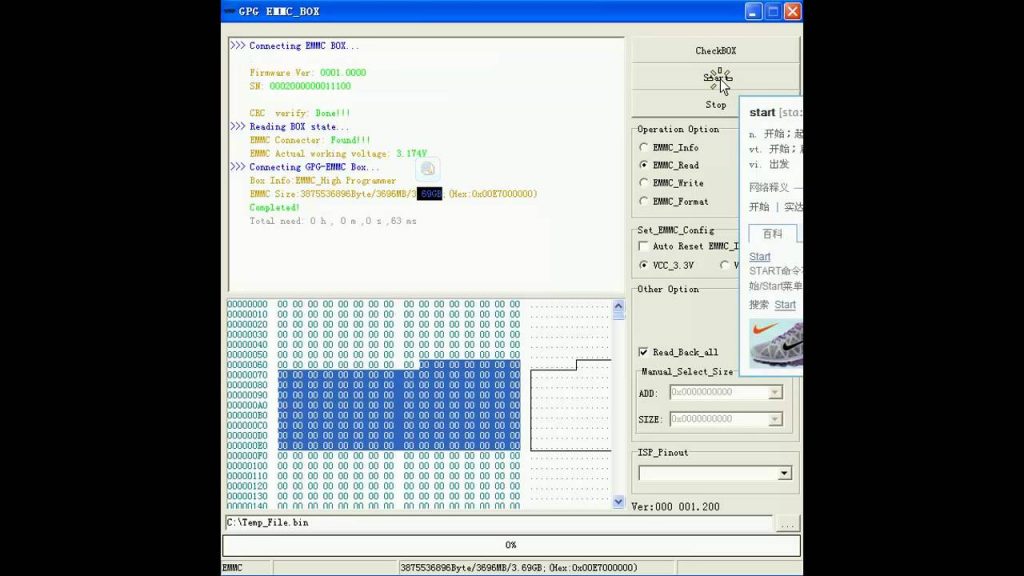Viewport: 1024px width, 576px height.
Task: Click hex address row 00000070
Action: click(247, 375)
